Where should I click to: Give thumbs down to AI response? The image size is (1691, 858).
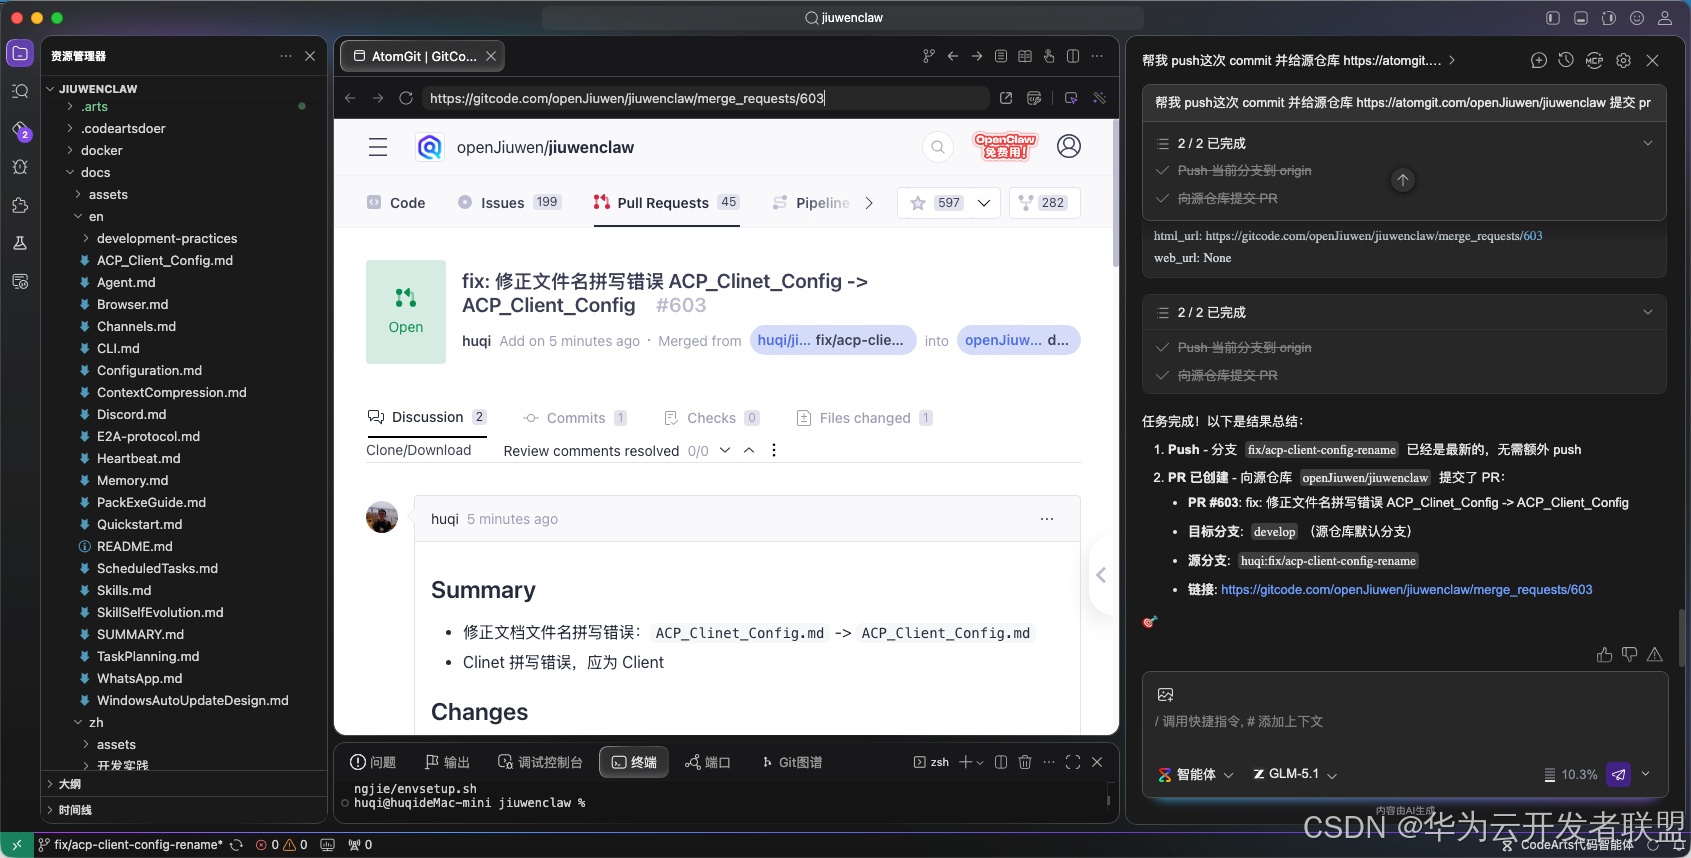(1630, 655)
